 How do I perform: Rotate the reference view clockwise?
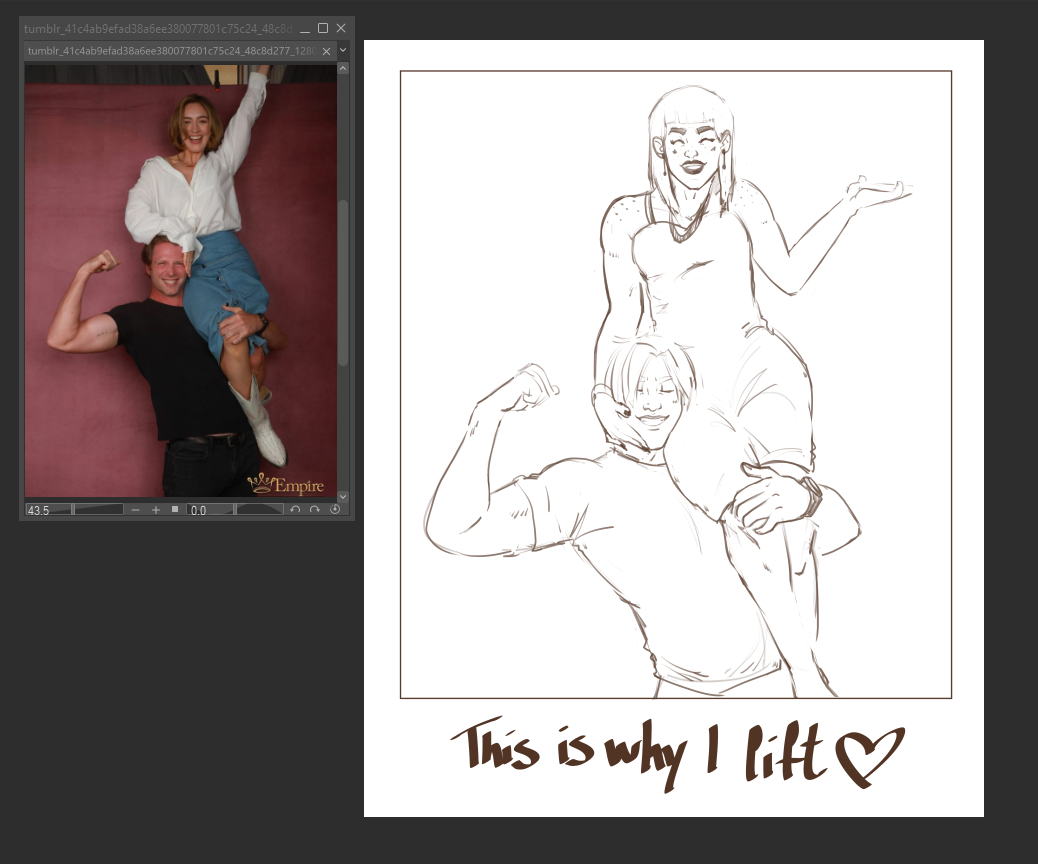point(315,510)
